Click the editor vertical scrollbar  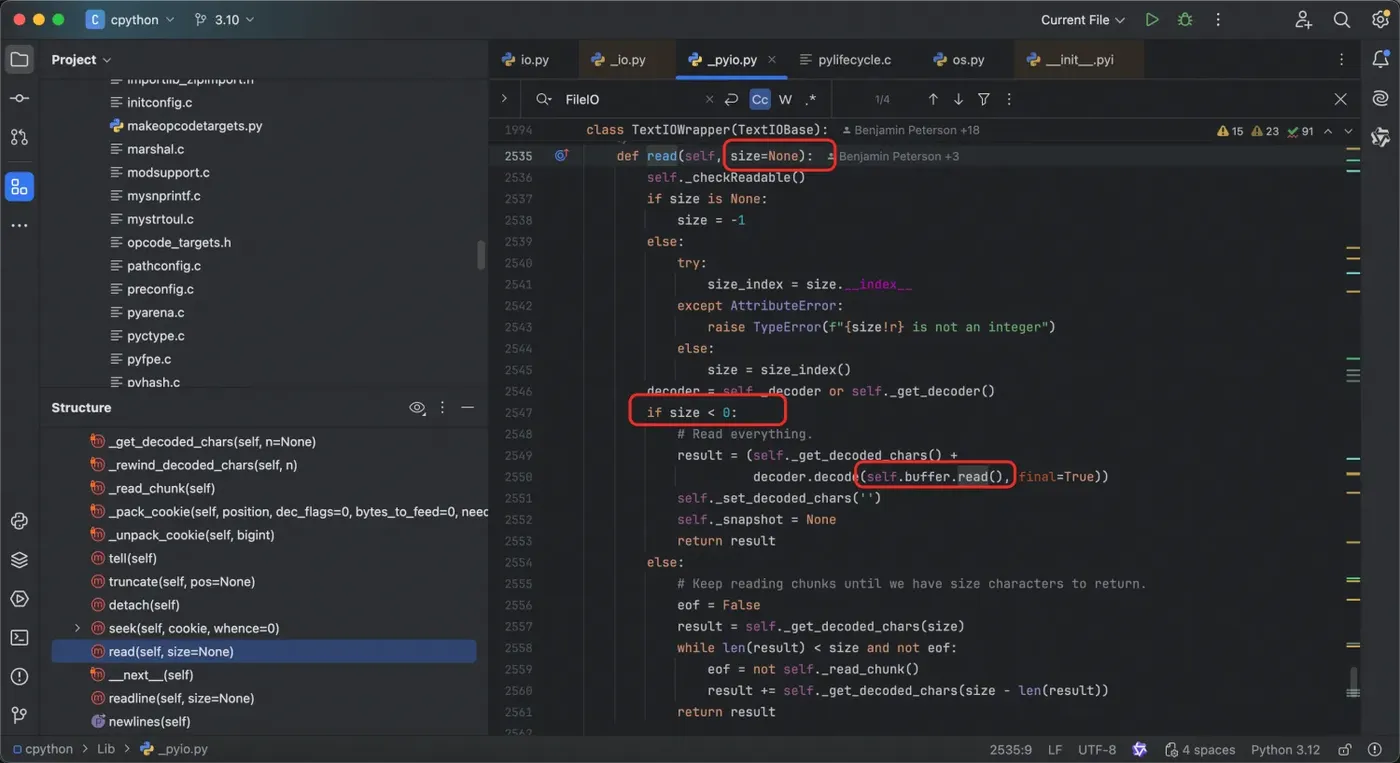[1354, 681]
